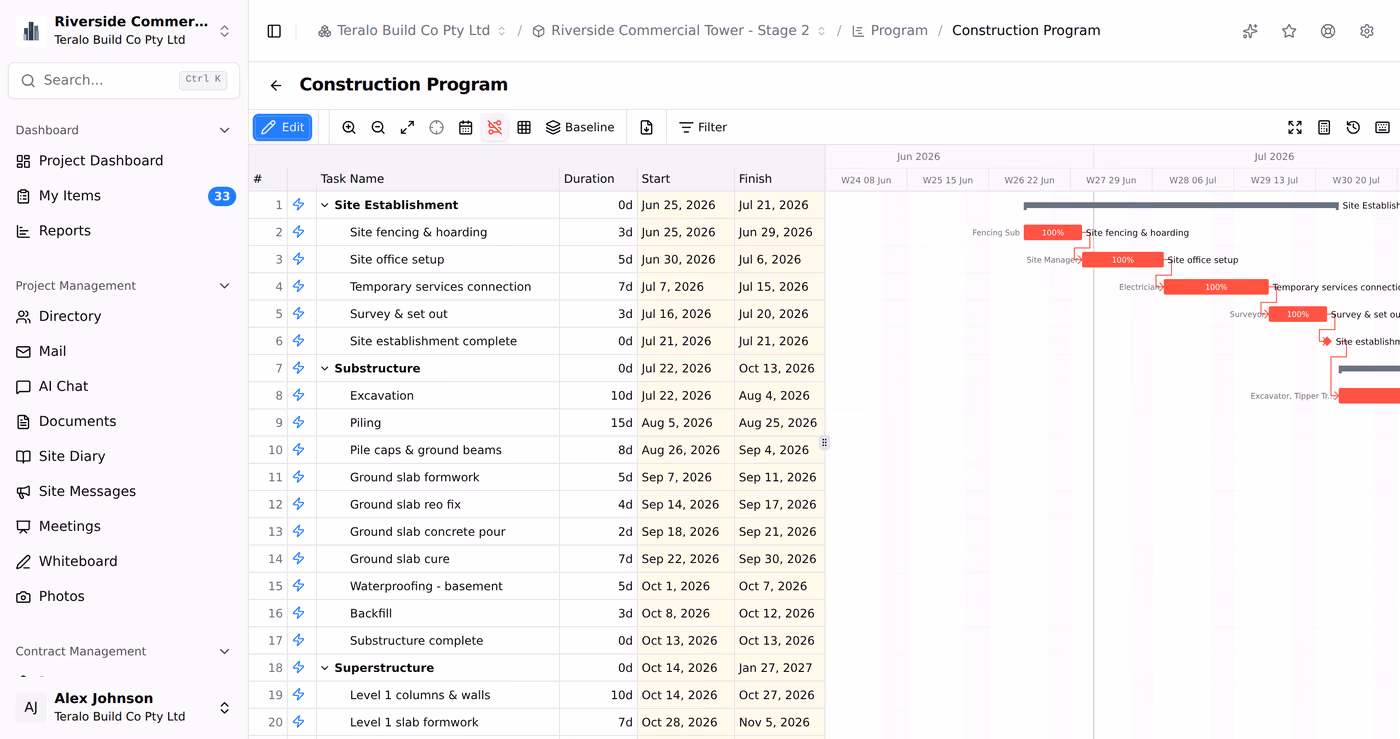Click the back arrow beside Construction Program

276,86
